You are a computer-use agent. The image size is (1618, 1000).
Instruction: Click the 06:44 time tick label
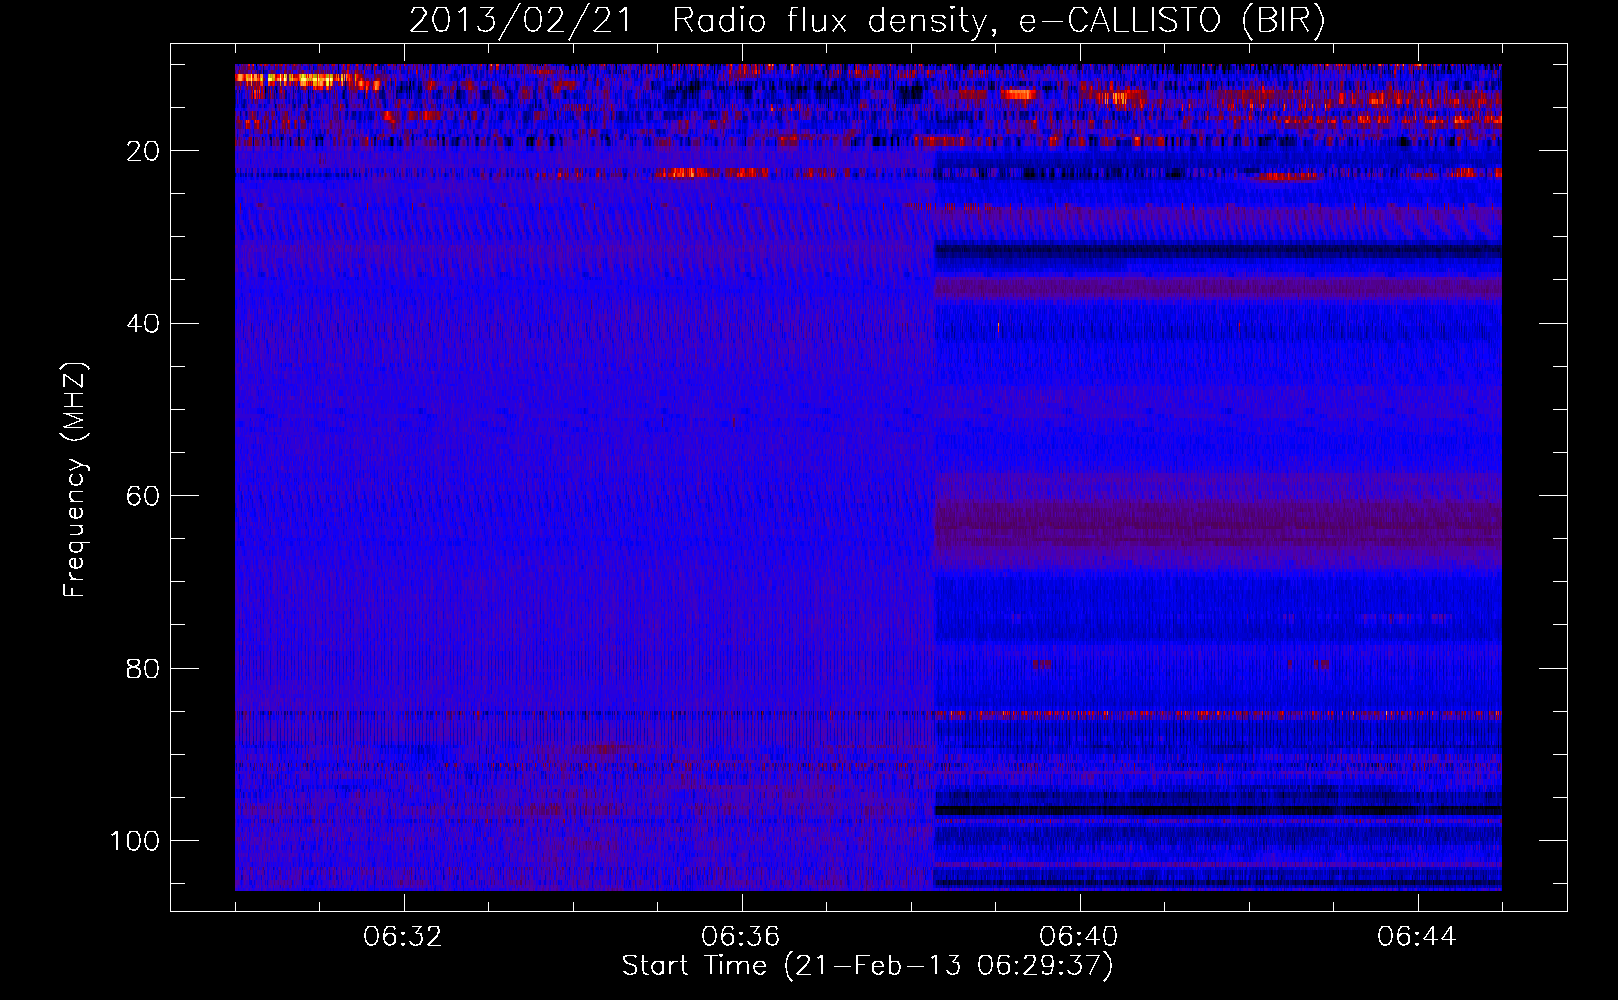[1417, 937]
